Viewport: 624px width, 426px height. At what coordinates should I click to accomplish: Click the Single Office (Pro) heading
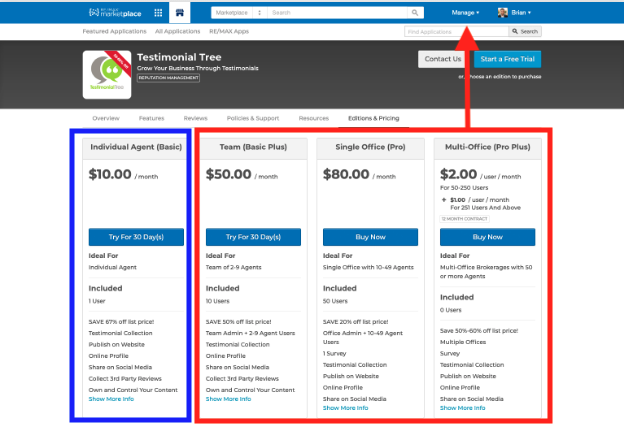click(x=370, y=147)
